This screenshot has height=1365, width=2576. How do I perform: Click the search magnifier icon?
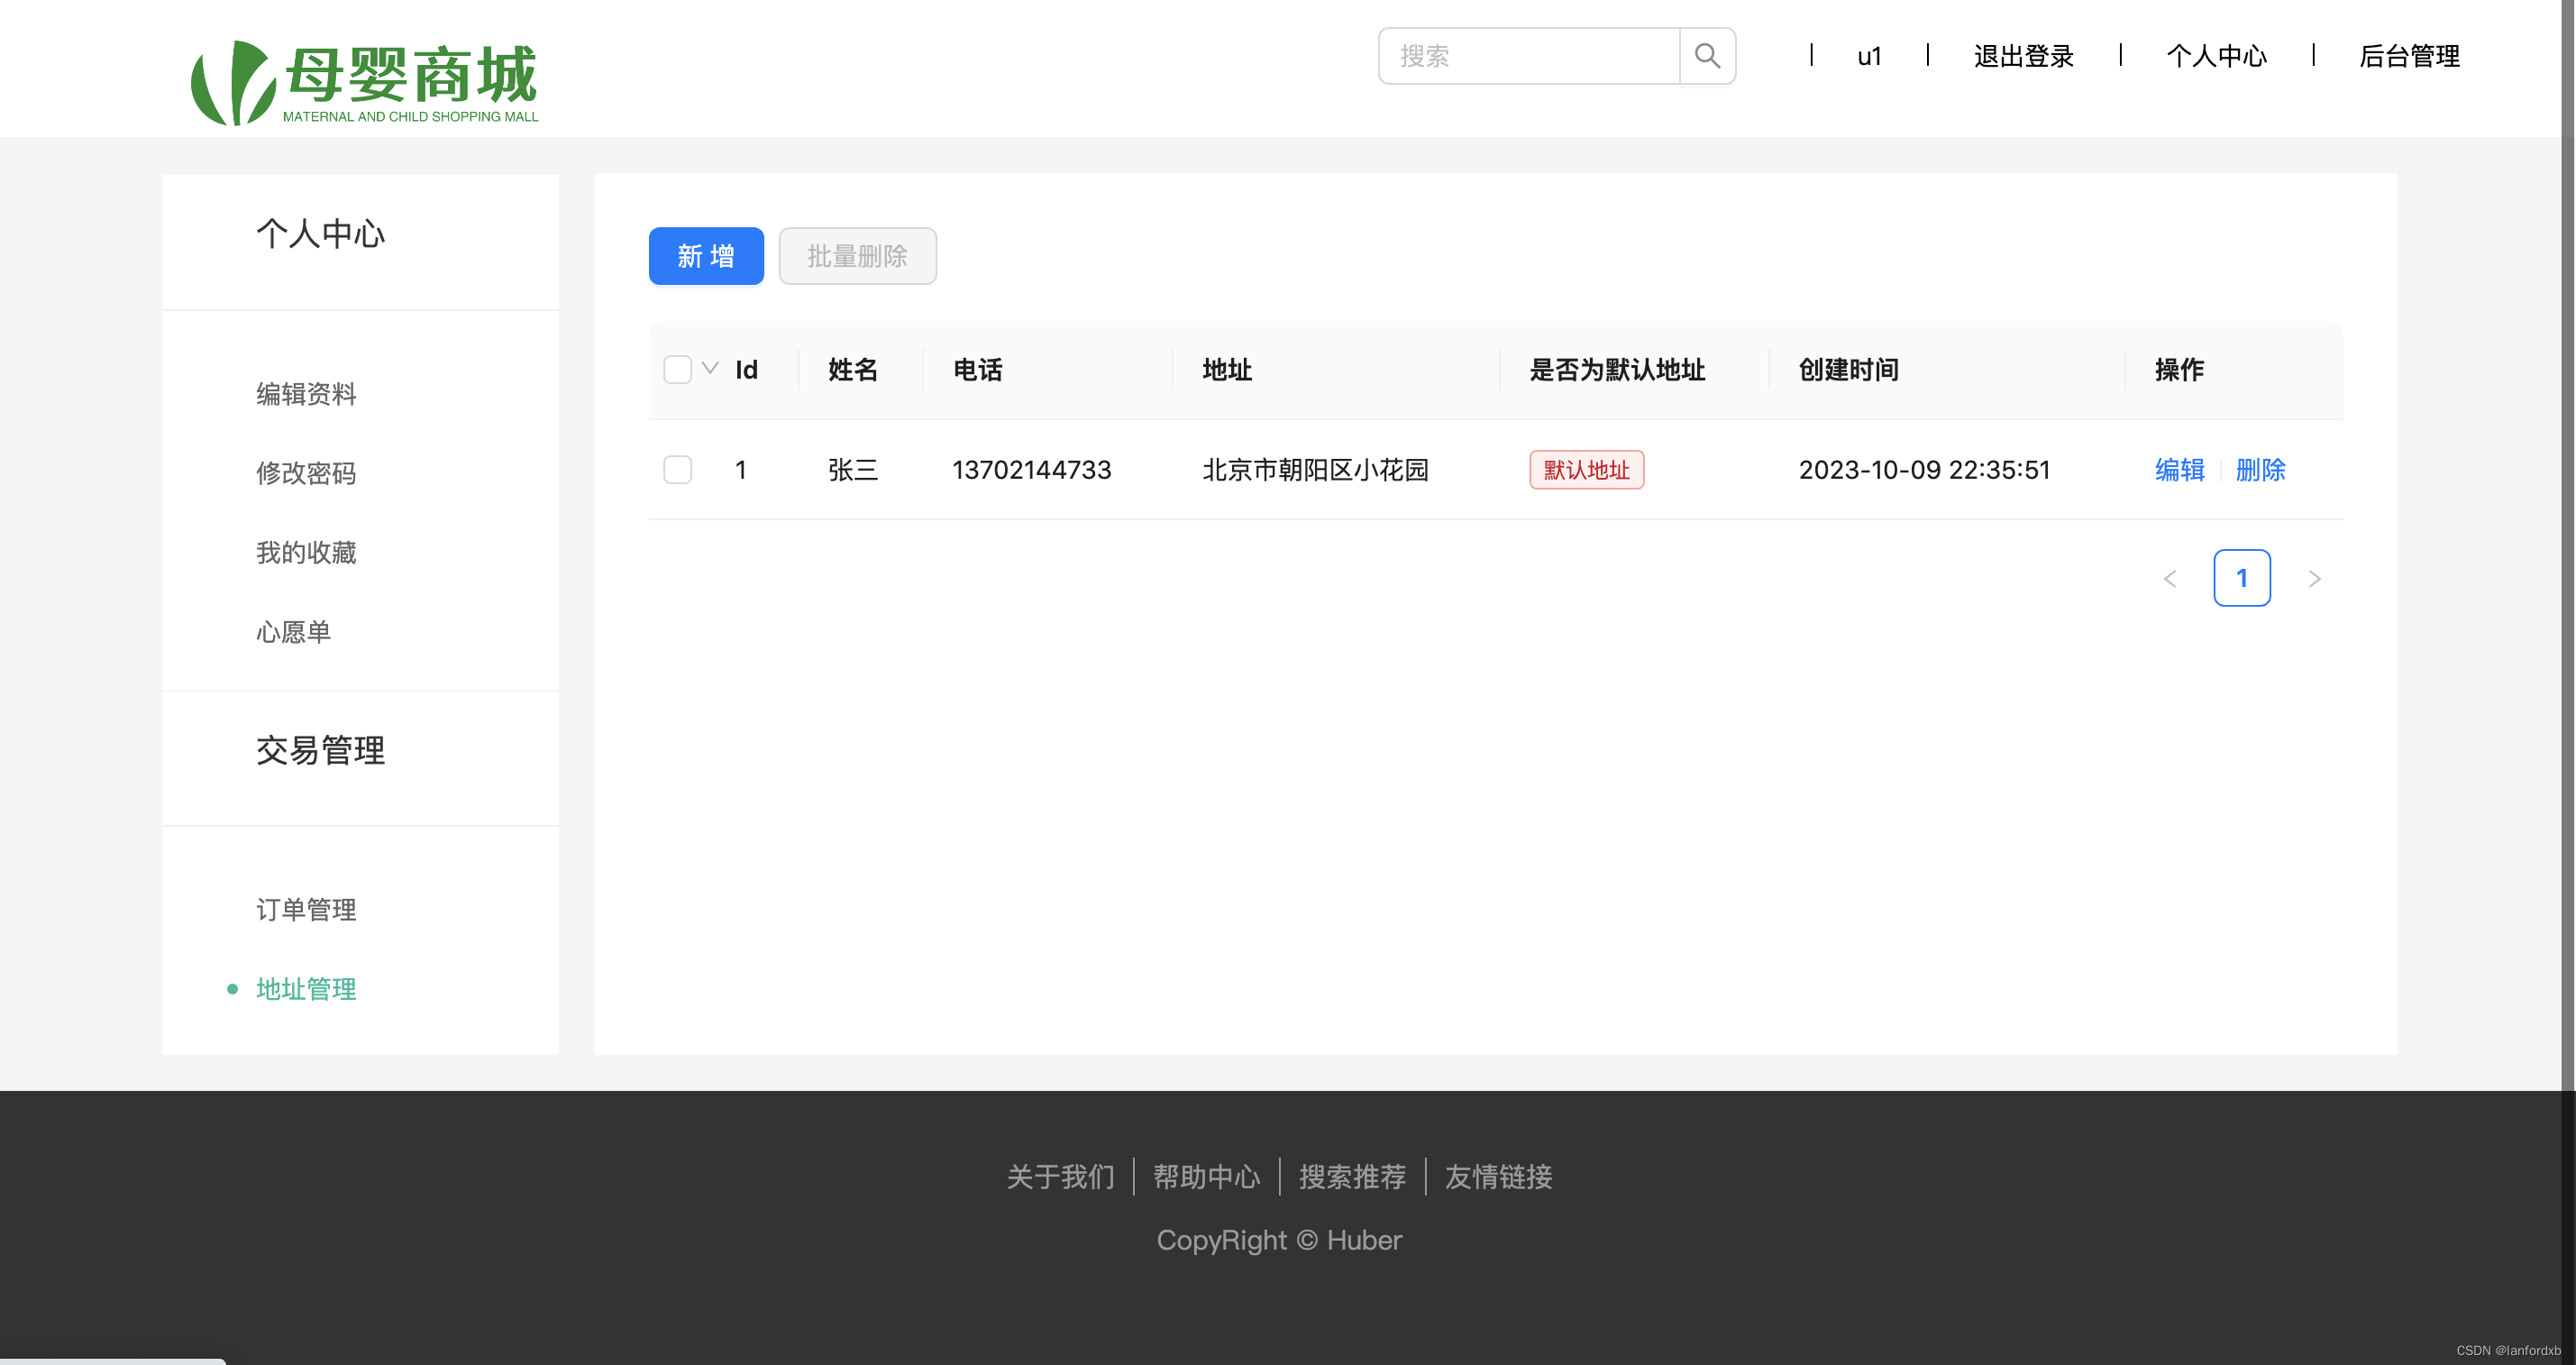[x=1707, y=56]
